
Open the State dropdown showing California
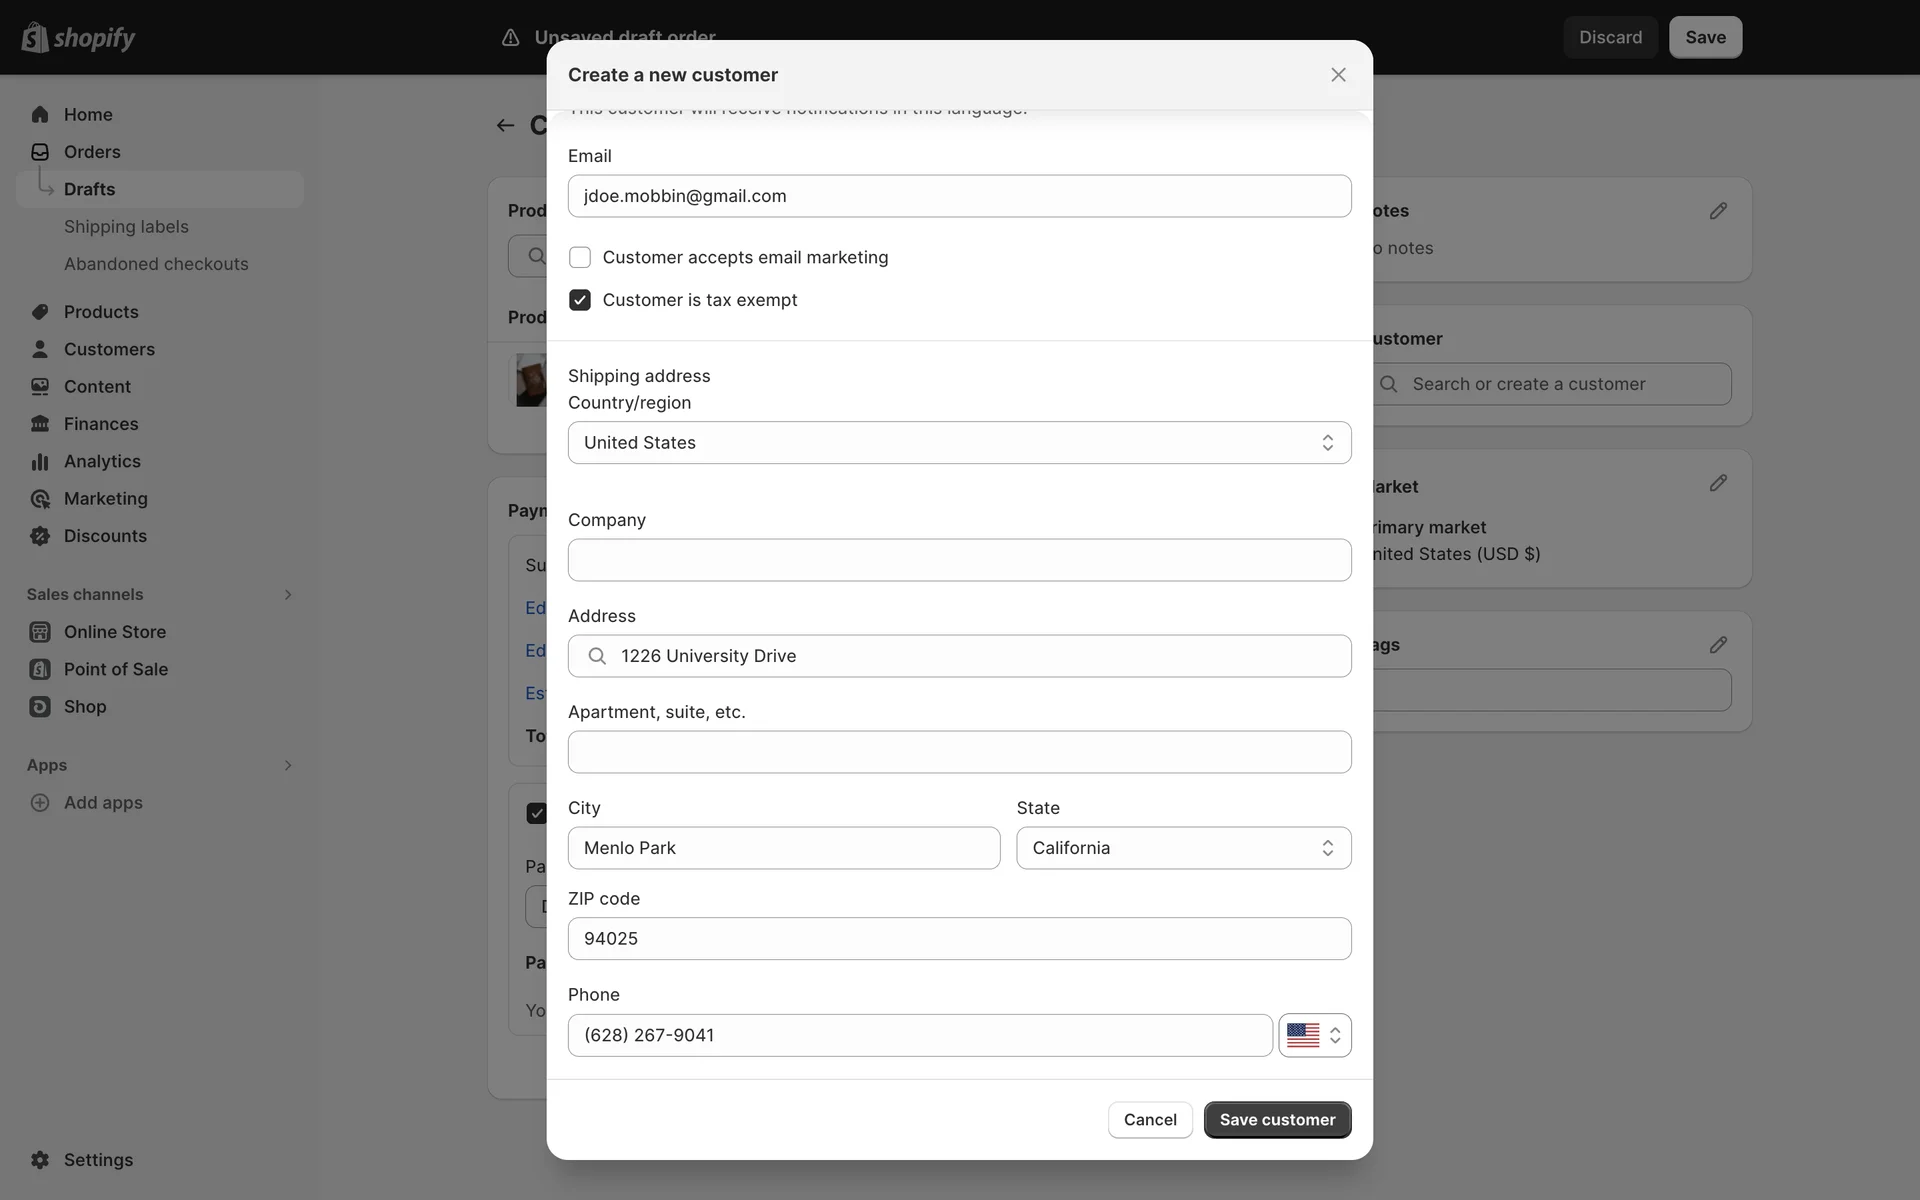pyautogui.click(x=1183, y=848)
